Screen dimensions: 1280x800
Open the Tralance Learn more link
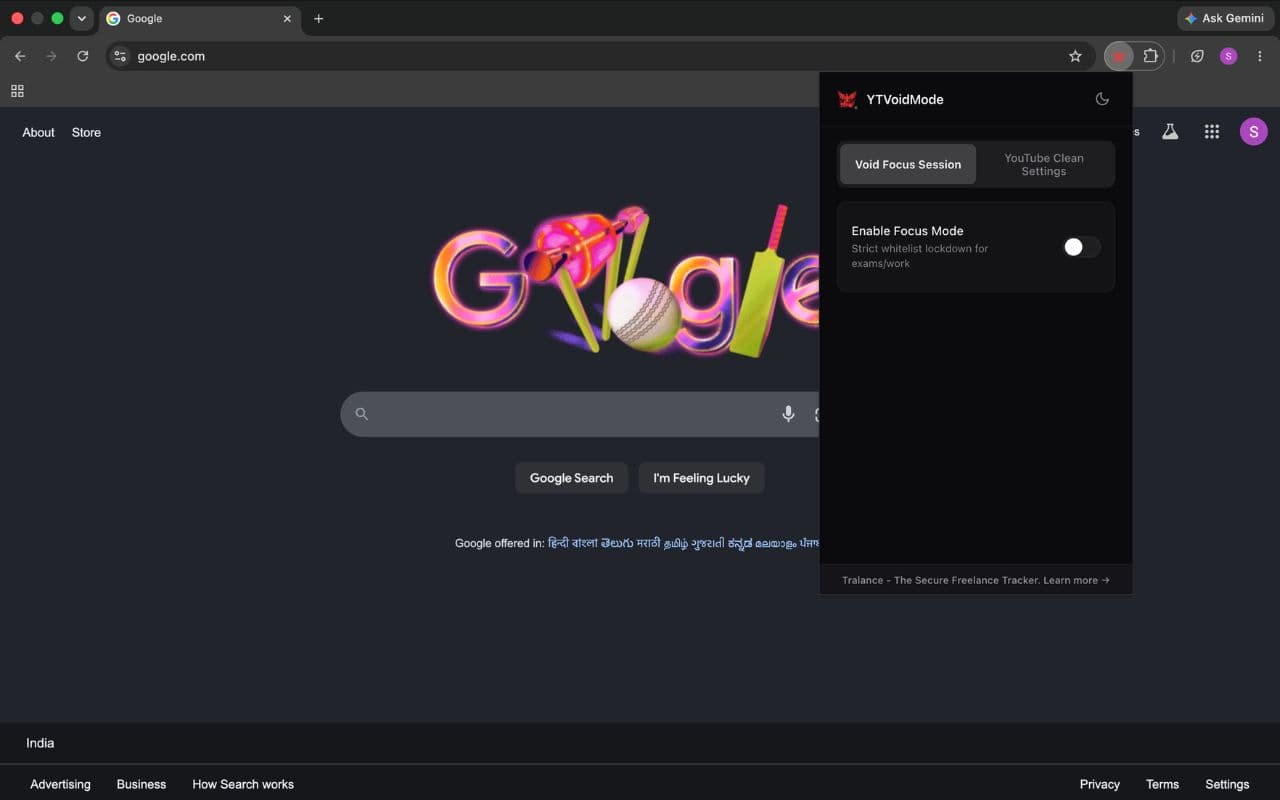1076,580
